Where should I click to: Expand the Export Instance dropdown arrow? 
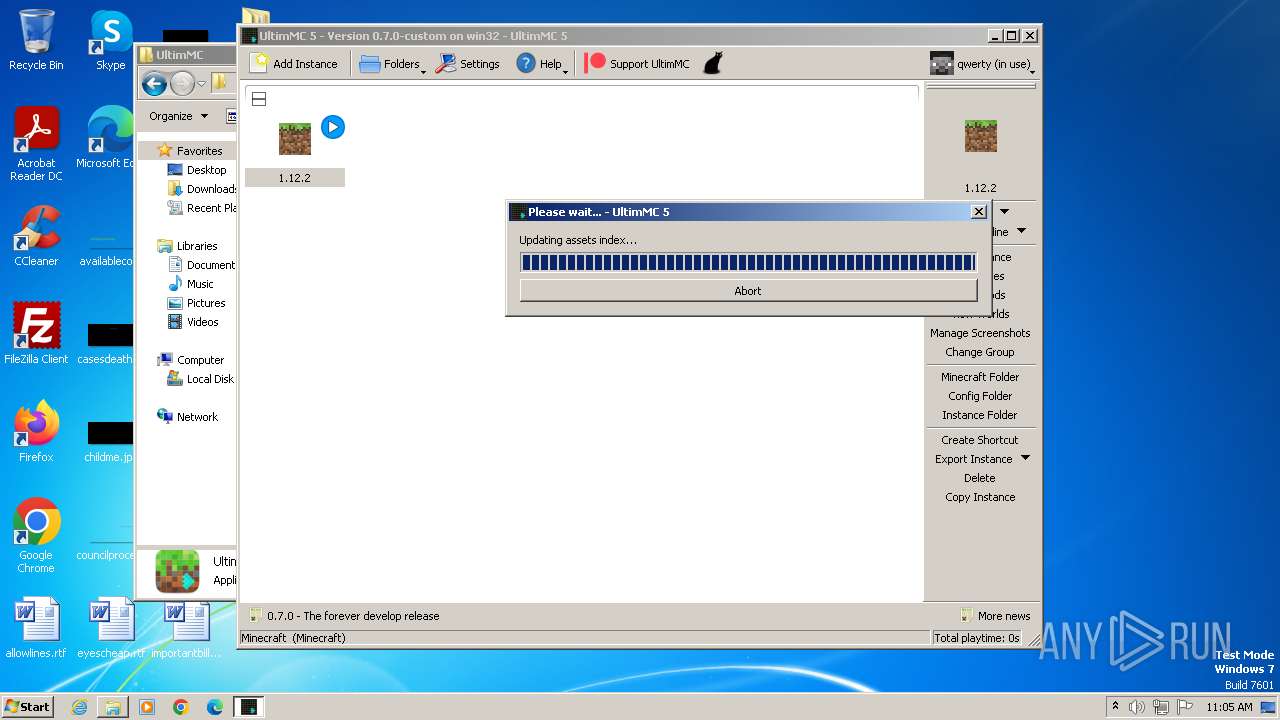(x=1025, y=459)
